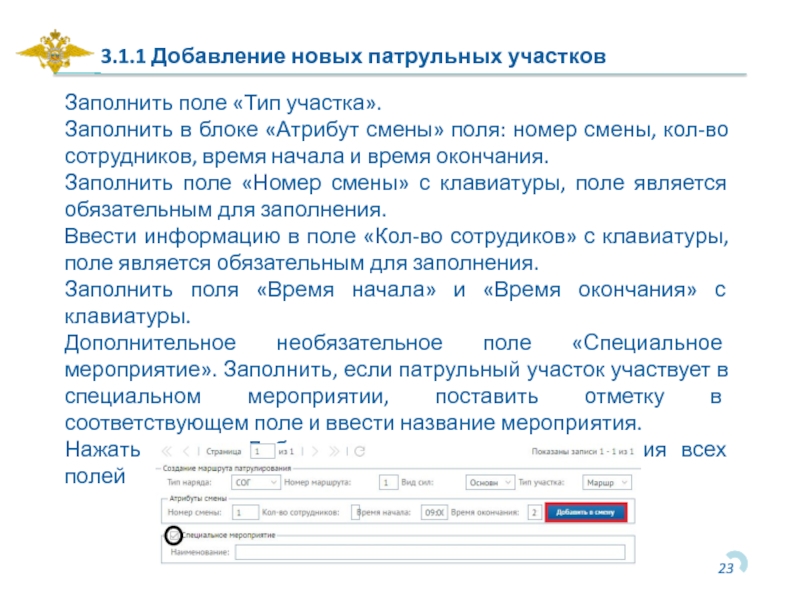Go to previous page with single-left arrow
The image size is (800, 600).
pos(186,451)
